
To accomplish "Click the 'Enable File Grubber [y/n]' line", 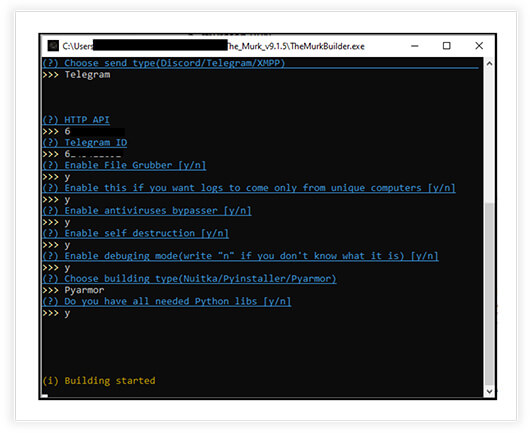I will click(x=124, y=165).
